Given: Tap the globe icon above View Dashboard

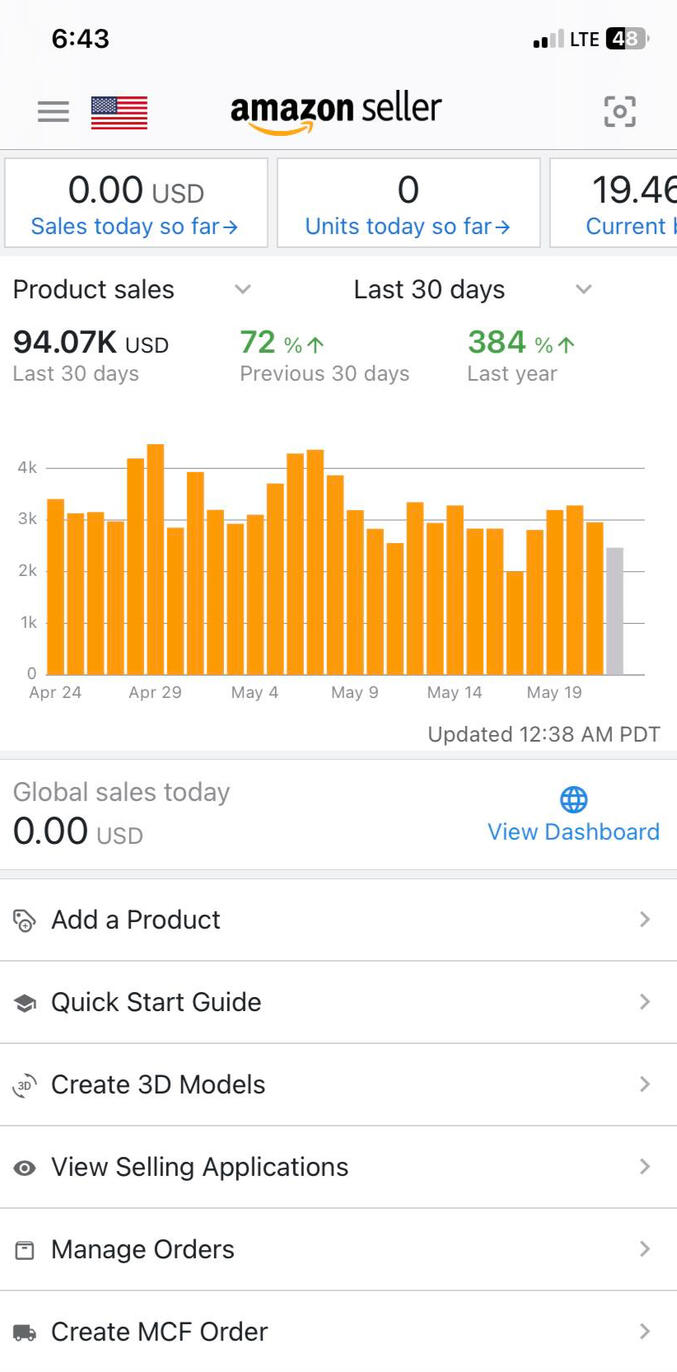Looking at the screenshot, I should (574, 799).
